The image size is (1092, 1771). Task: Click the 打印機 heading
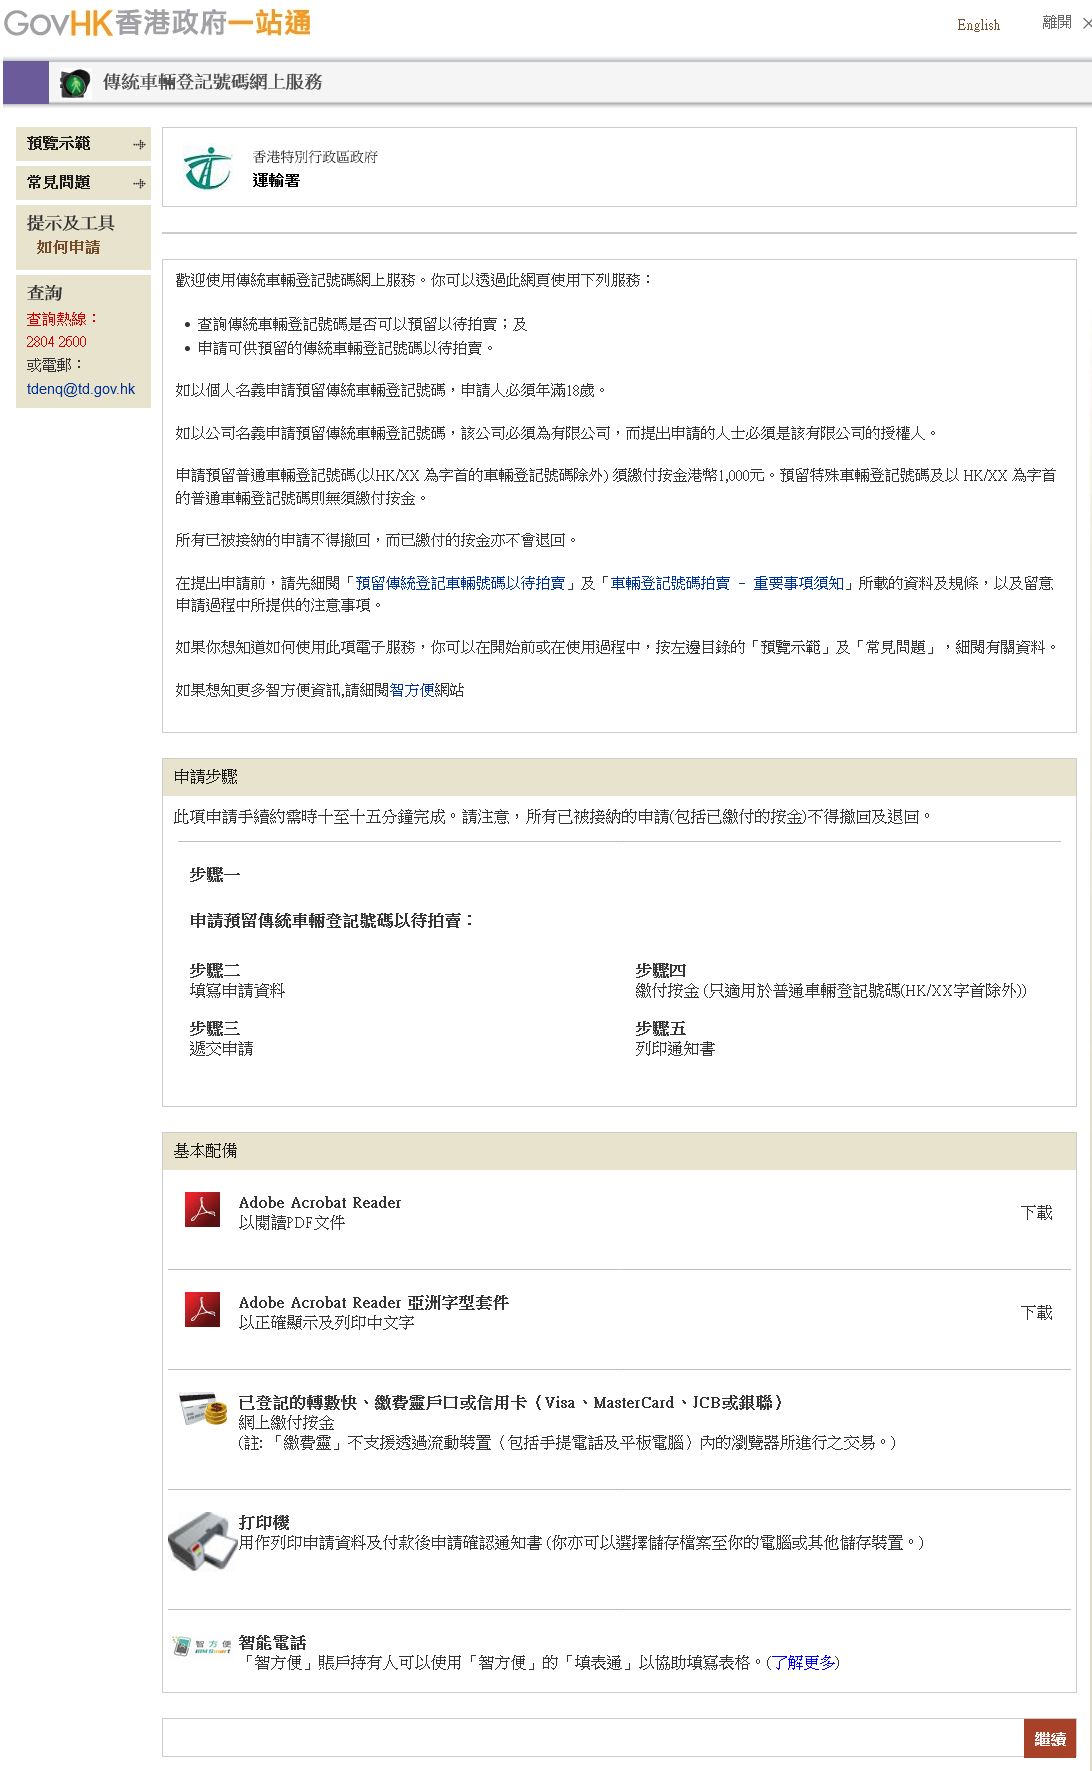pyautogui.click(x=264, y=1522)
